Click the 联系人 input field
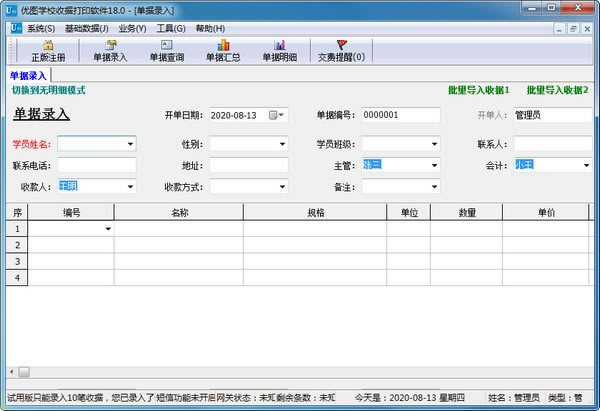The image size is (600, 411). tap(553, 144)
